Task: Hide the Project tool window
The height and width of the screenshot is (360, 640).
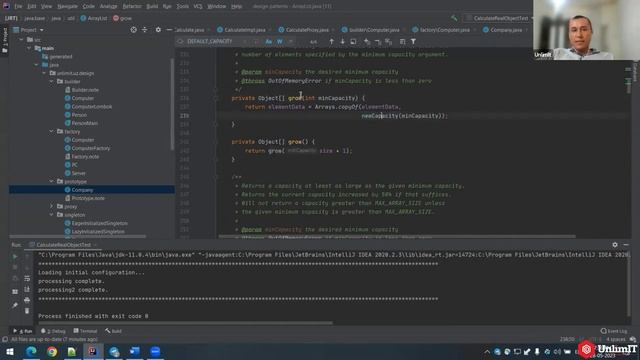Action: 169,30
